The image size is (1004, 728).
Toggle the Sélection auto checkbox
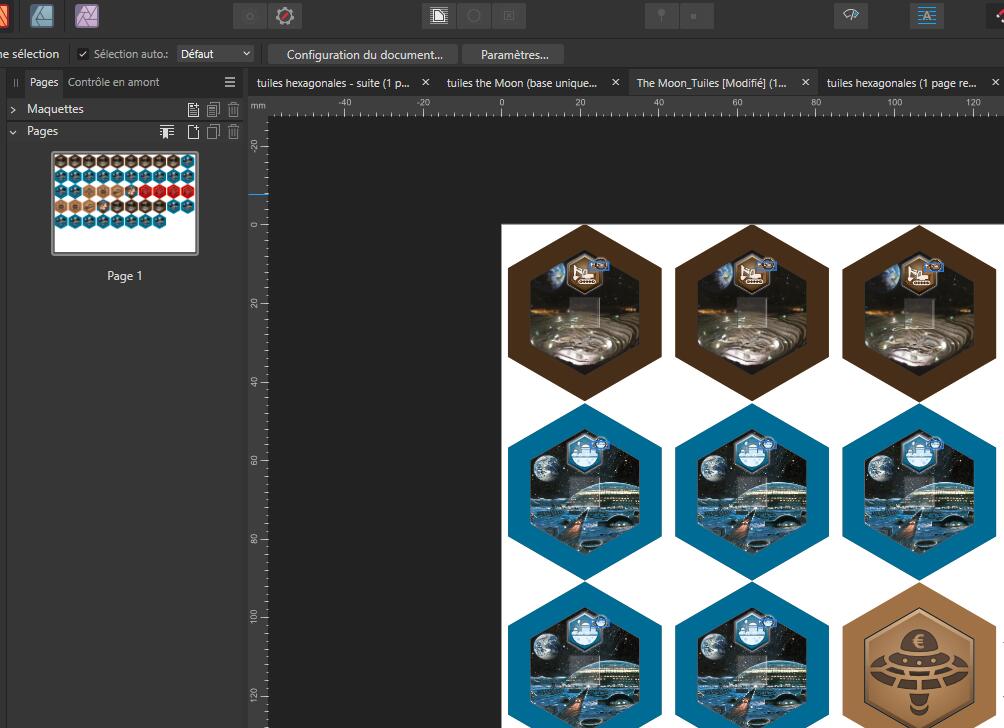pyautogui.click(x=83, y=54)
